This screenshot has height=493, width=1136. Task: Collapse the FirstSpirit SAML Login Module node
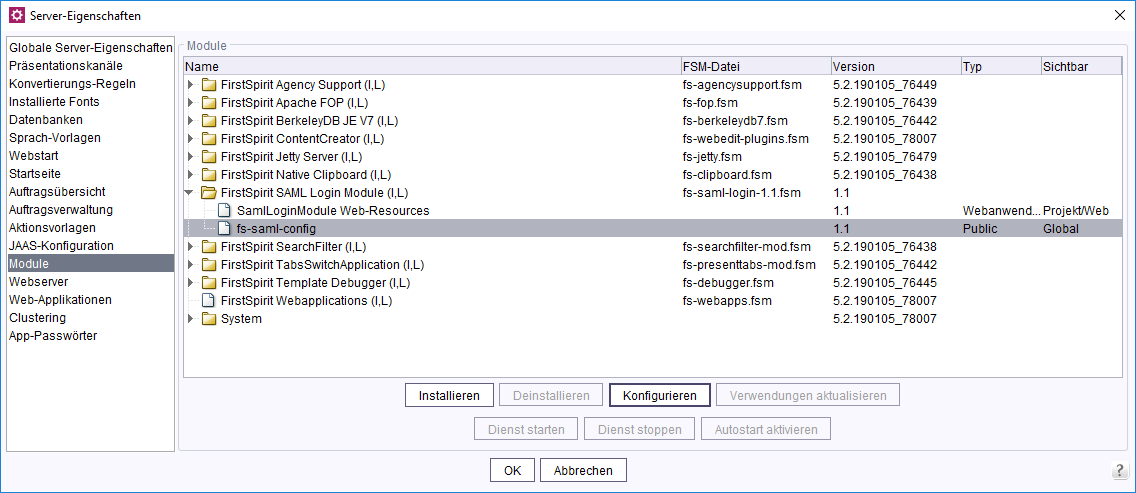pos(191,193)
